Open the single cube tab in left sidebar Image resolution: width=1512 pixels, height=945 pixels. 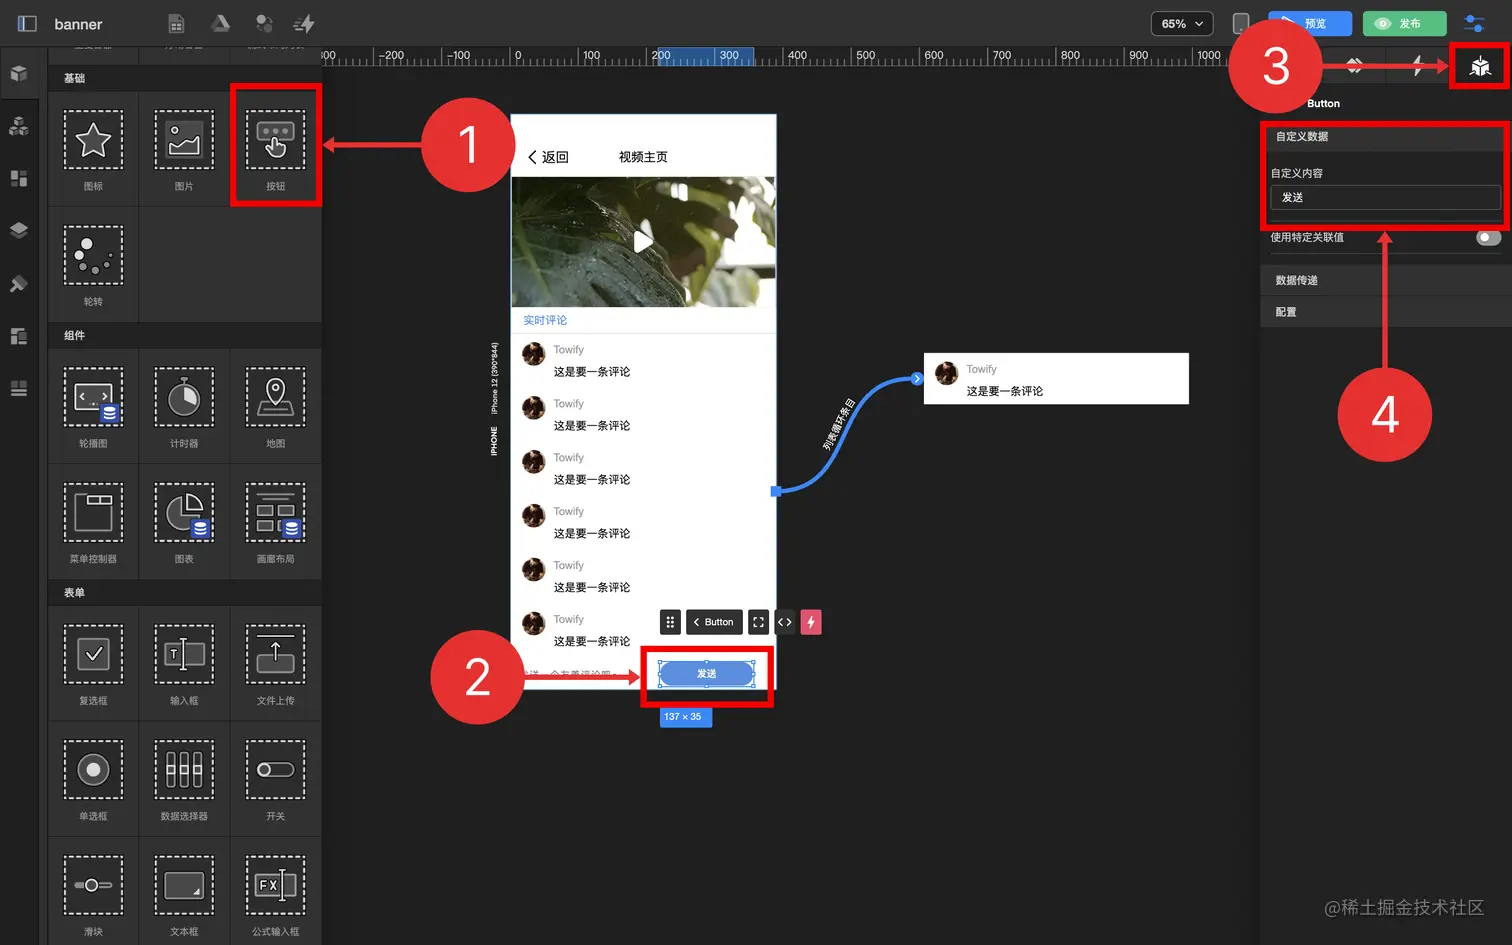18,73
